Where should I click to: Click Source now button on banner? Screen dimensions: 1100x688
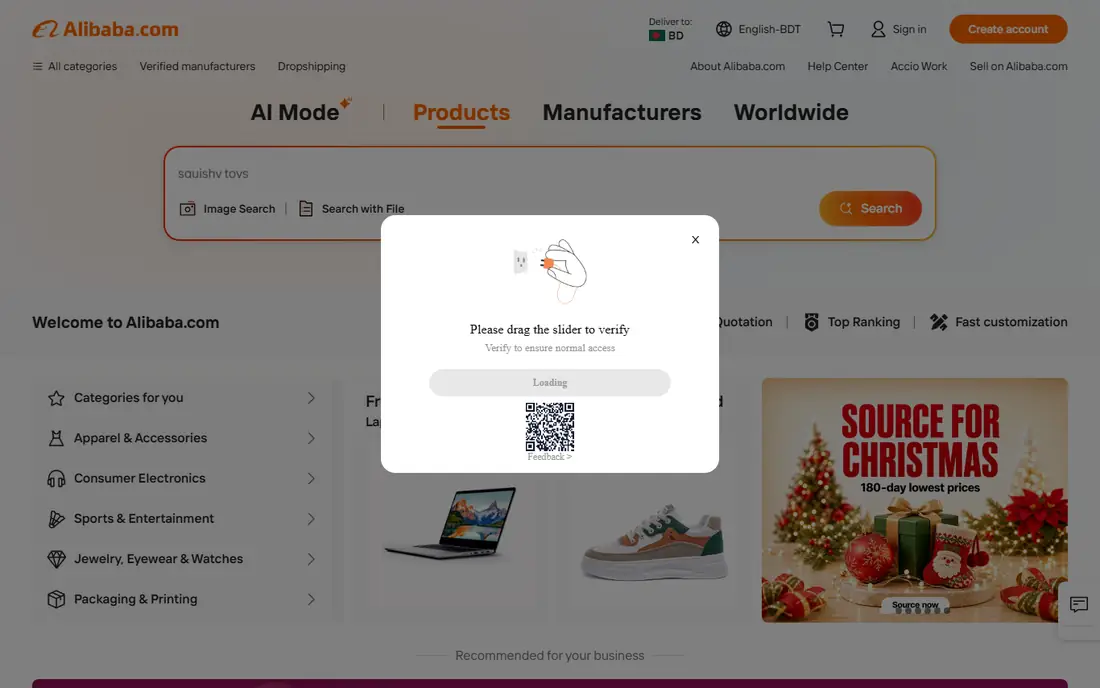(915, 605)
